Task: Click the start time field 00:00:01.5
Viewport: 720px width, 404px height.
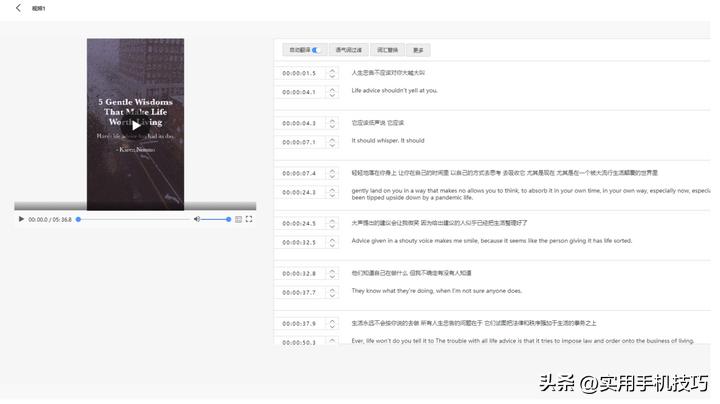Action: coord(301,73)
